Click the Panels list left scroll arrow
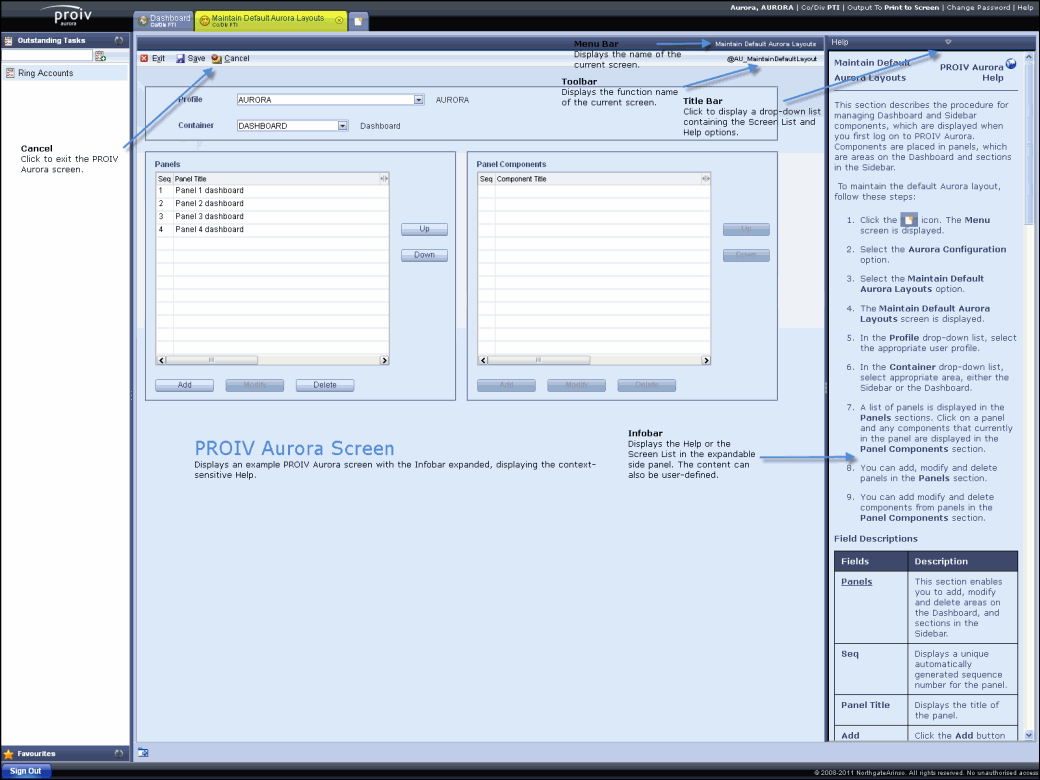The width and height of the screenshot is (1040, 780). pos(161,360)
